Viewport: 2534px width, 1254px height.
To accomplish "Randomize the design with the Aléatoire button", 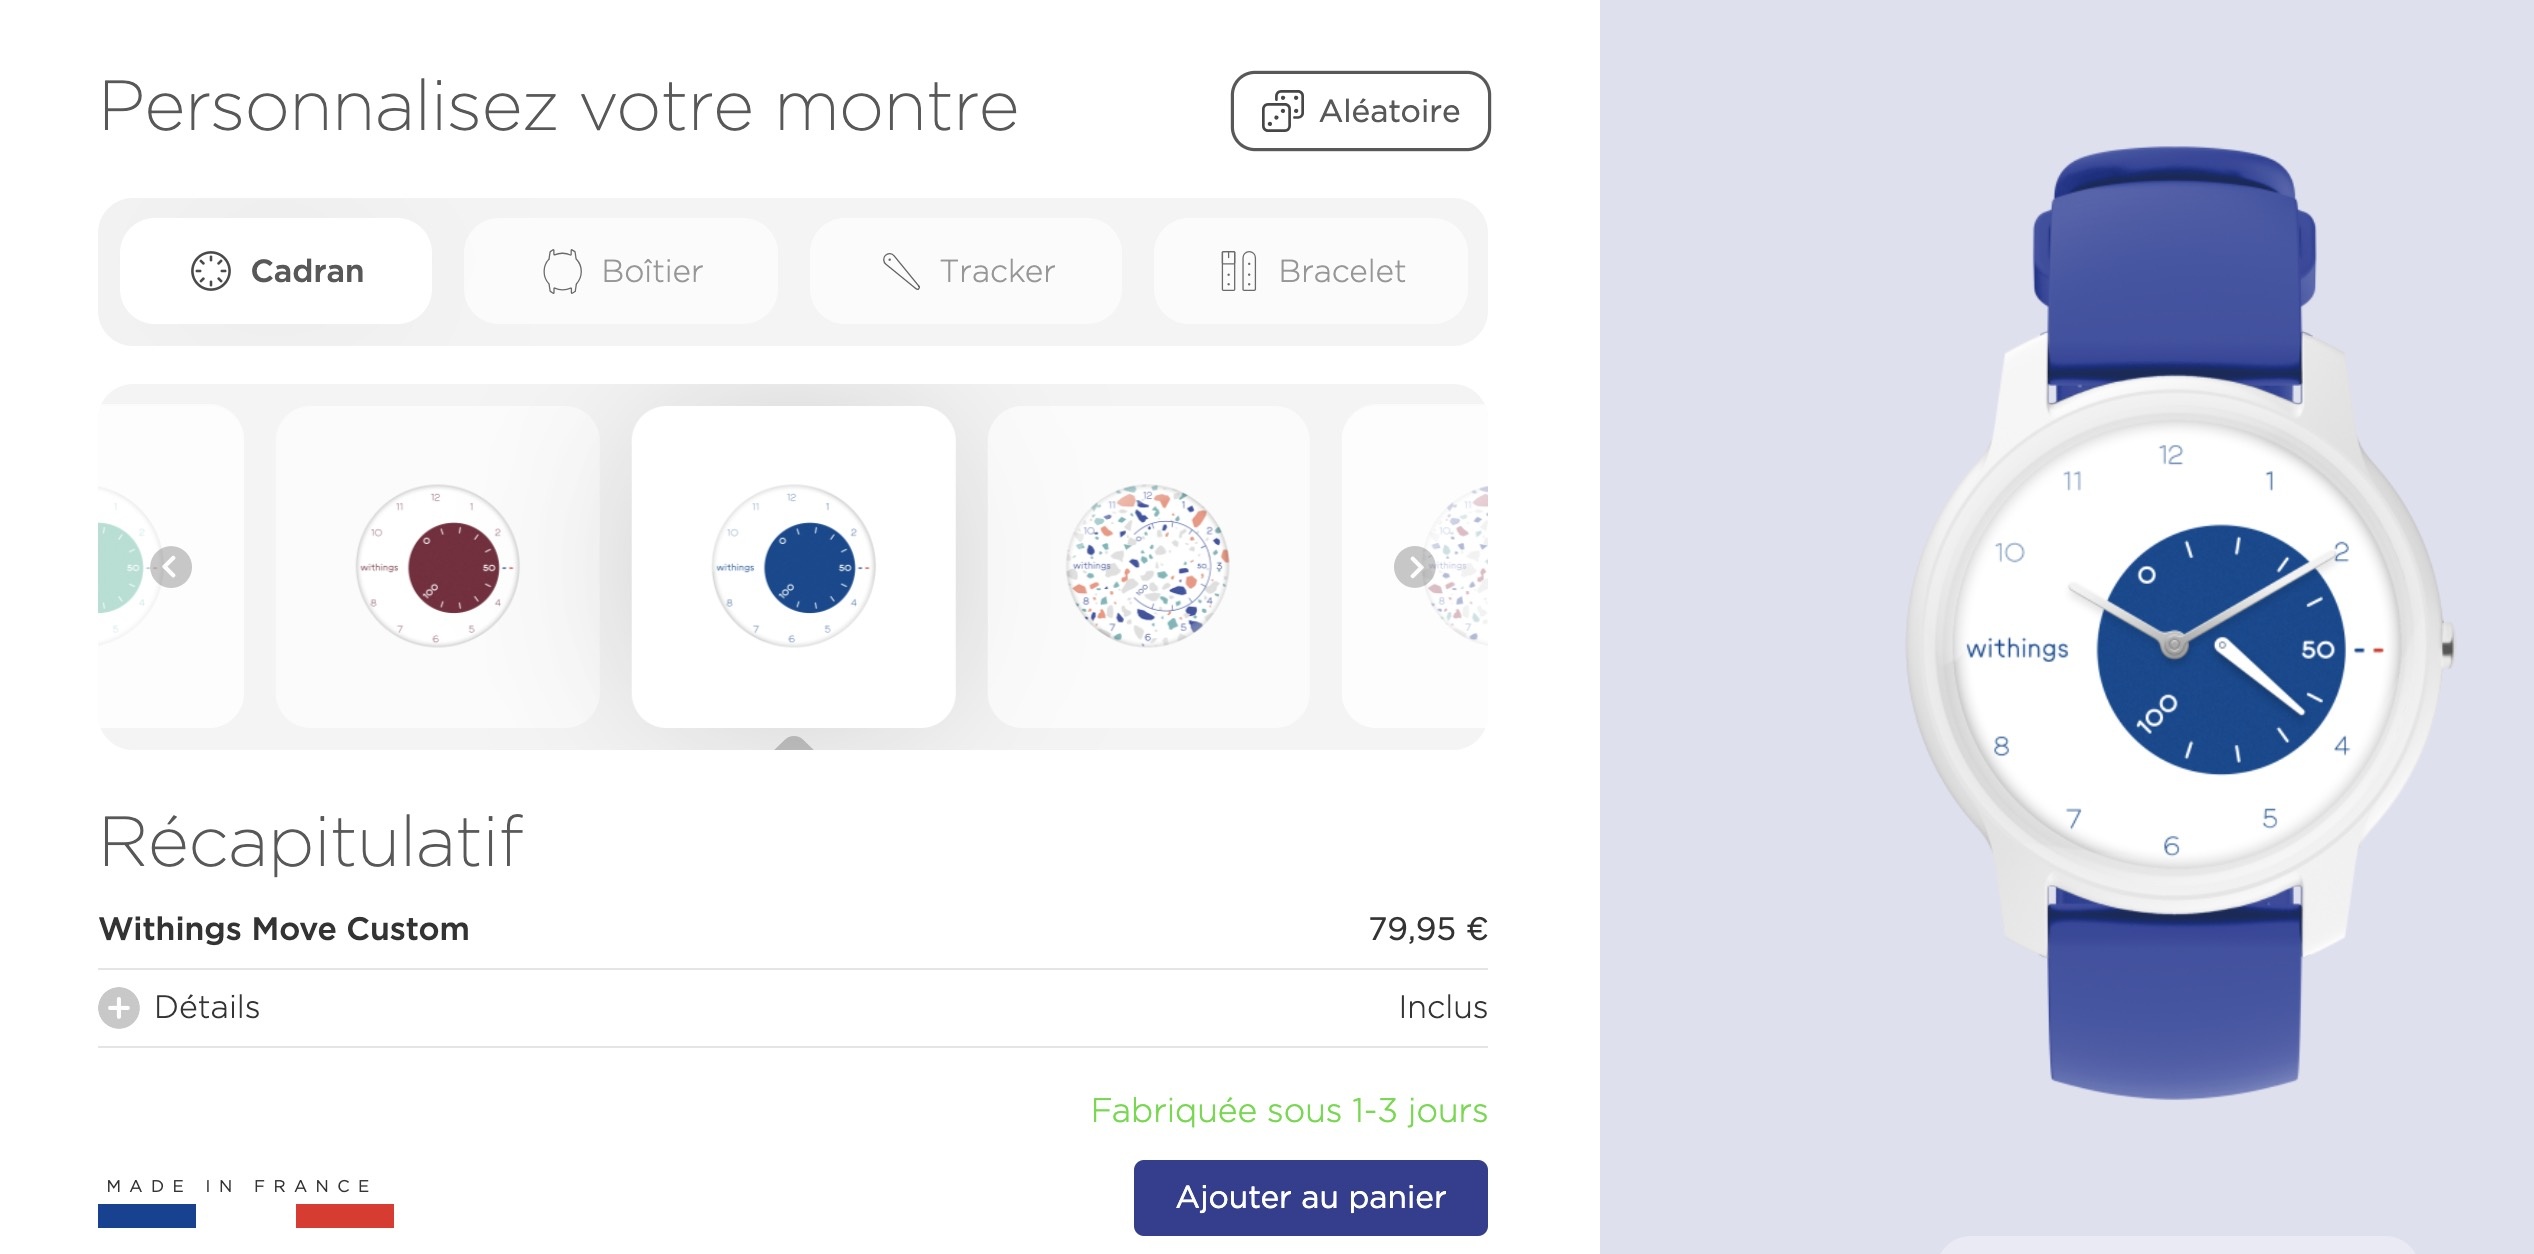I will click(x=1360, y=111).
